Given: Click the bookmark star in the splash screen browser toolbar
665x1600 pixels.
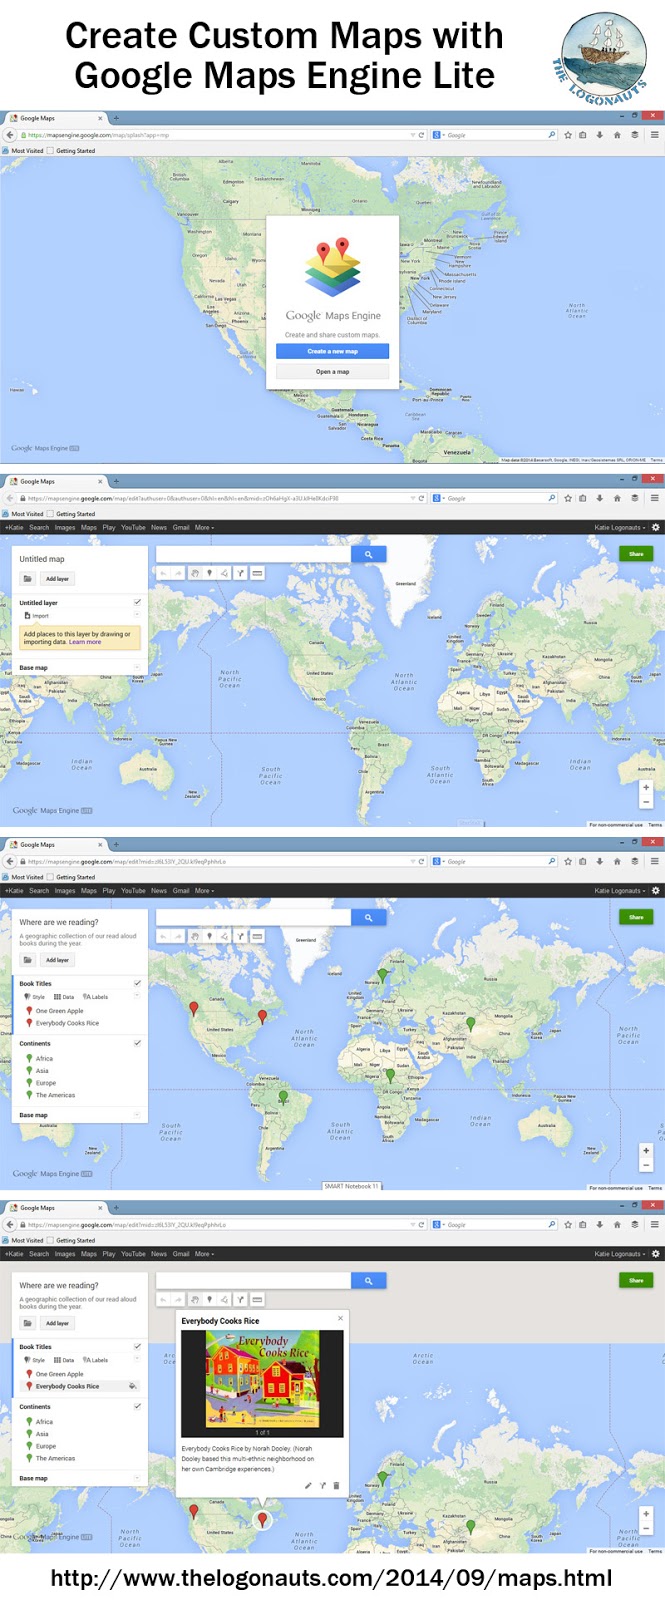Looking at the screenshot, I should coord(568,134).
